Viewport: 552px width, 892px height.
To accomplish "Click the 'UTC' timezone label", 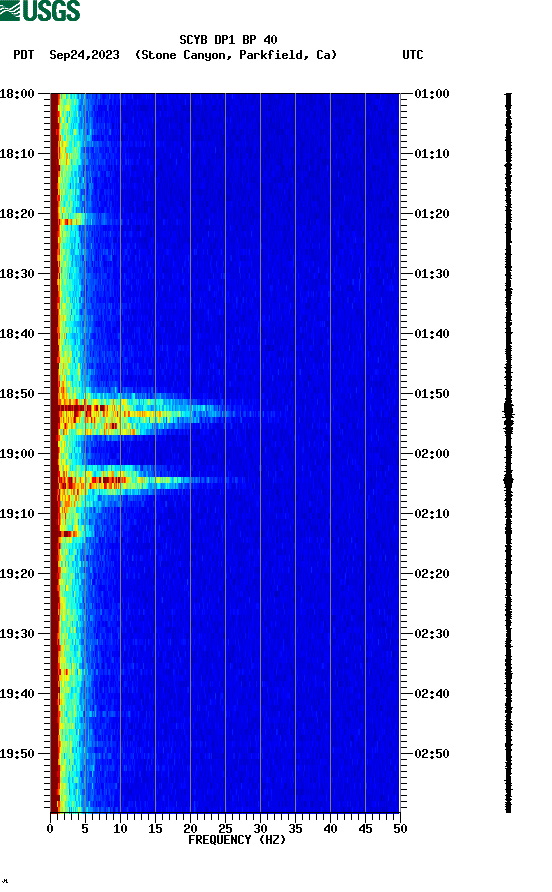I will [x=413, y=55].
